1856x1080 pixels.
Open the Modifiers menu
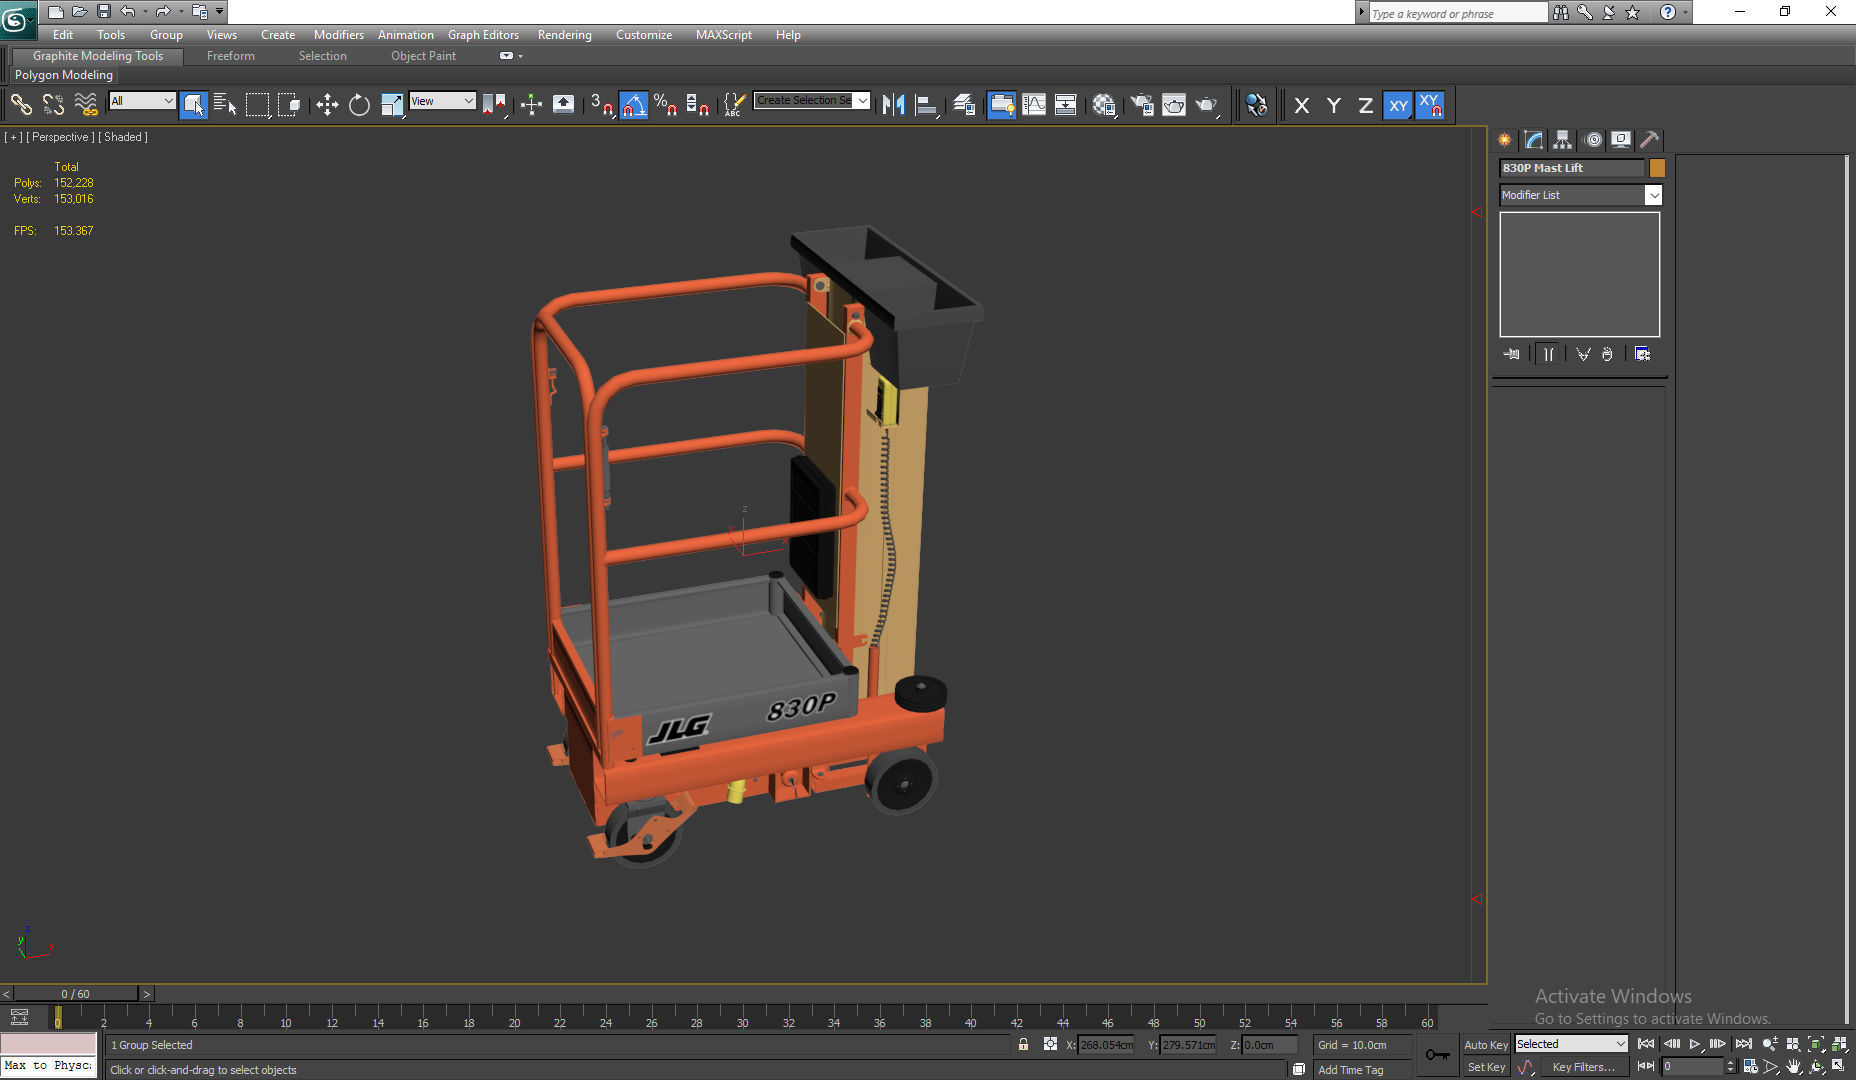338,35
